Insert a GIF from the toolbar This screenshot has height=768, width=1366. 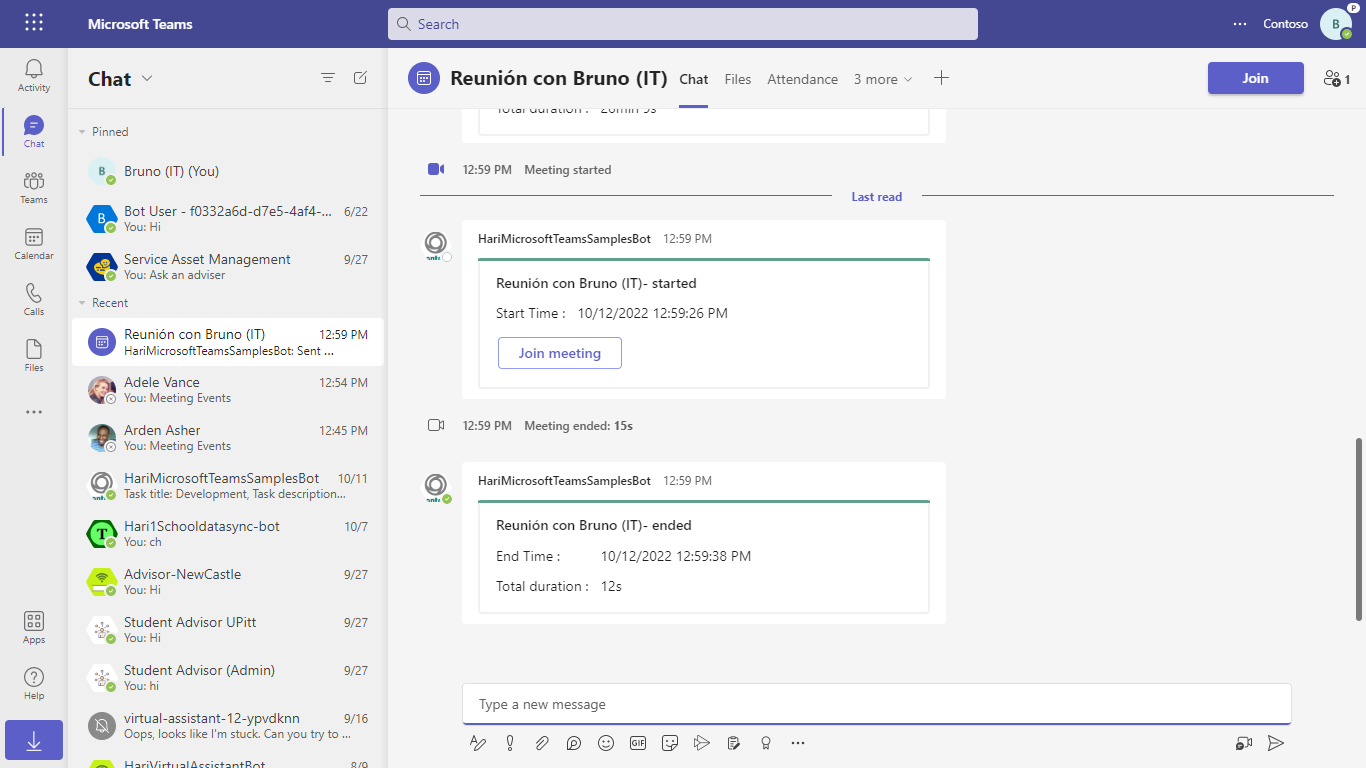click(638, 743)
